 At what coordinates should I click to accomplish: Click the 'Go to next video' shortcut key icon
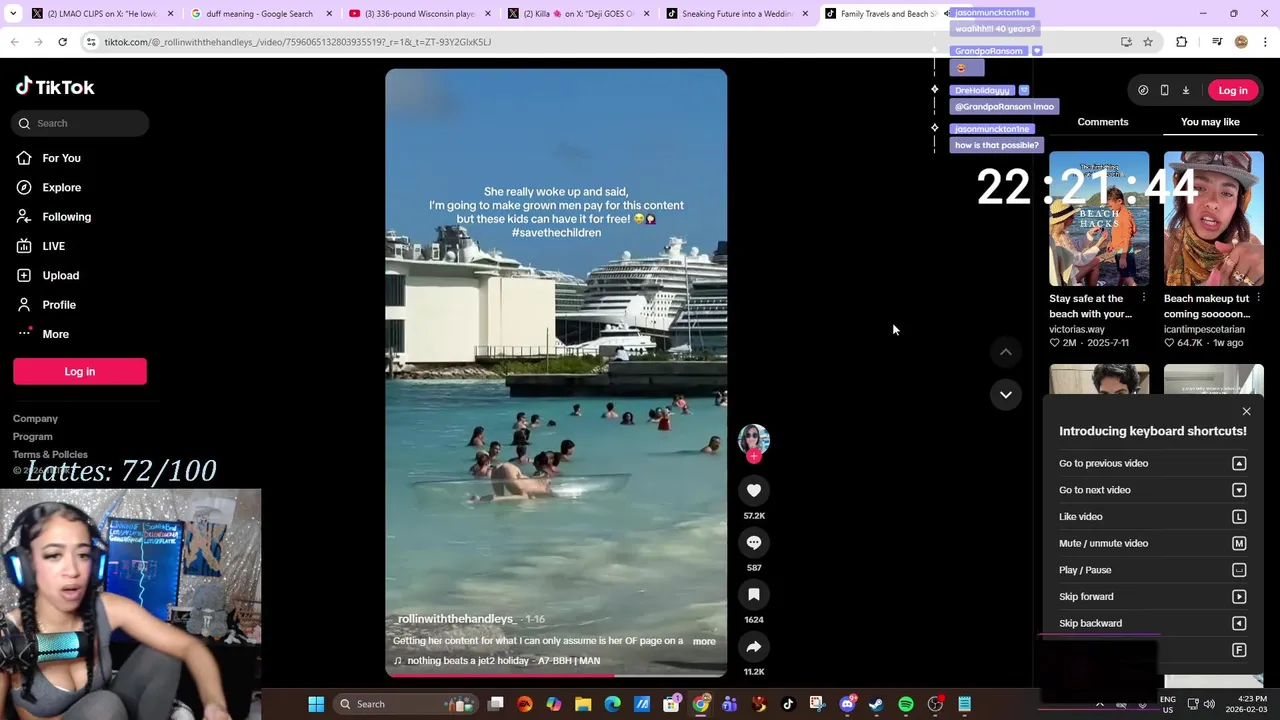(x=1239, y=490)
